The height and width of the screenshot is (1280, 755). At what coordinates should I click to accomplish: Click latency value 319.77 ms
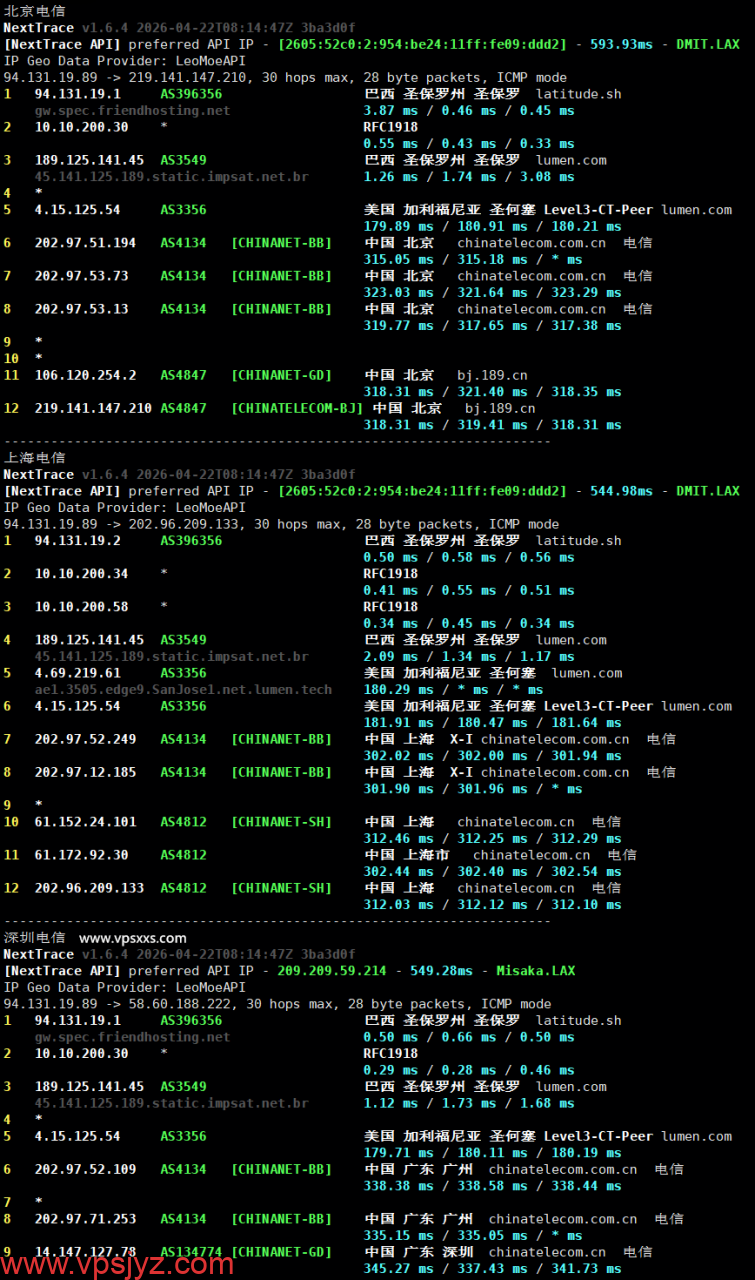pos(398,326)
